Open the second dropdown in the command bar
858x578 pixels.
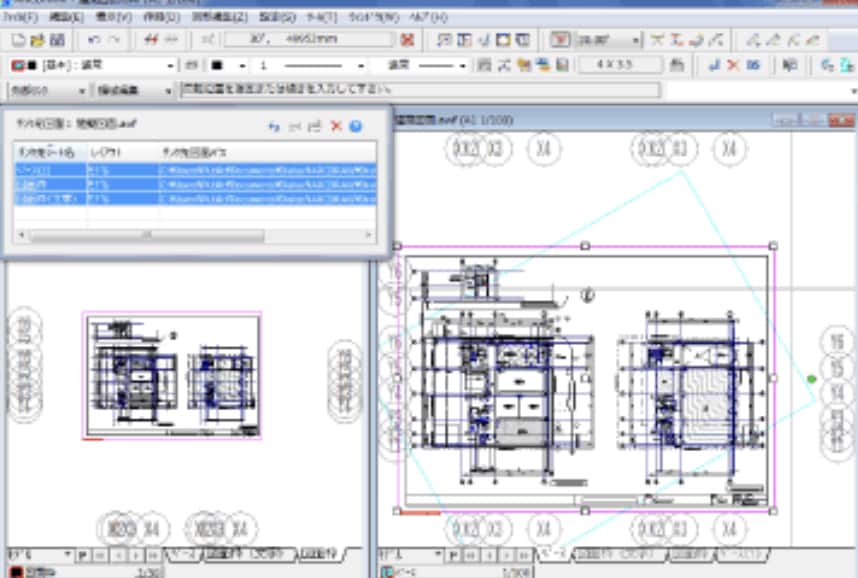[x=134, y=90]
